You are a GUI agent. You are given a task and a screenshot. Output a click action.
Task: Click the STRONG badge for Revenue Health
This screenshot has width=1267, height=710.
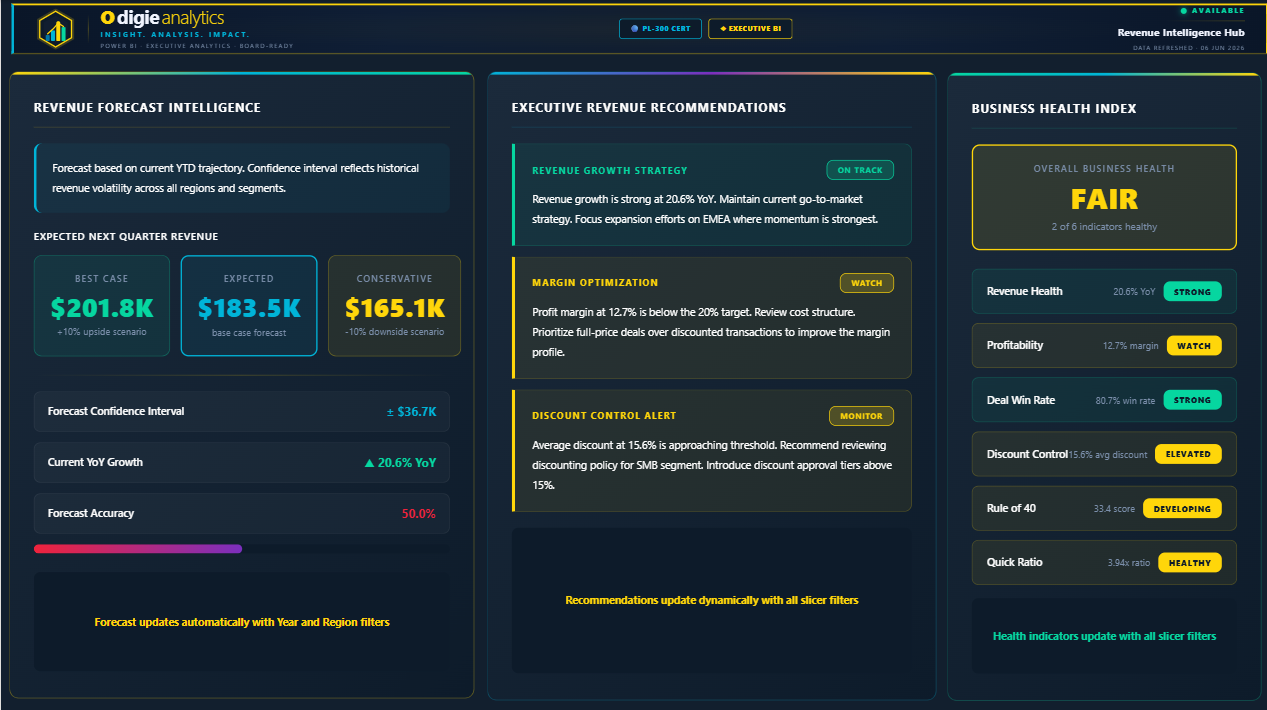tap(1192, 292)
